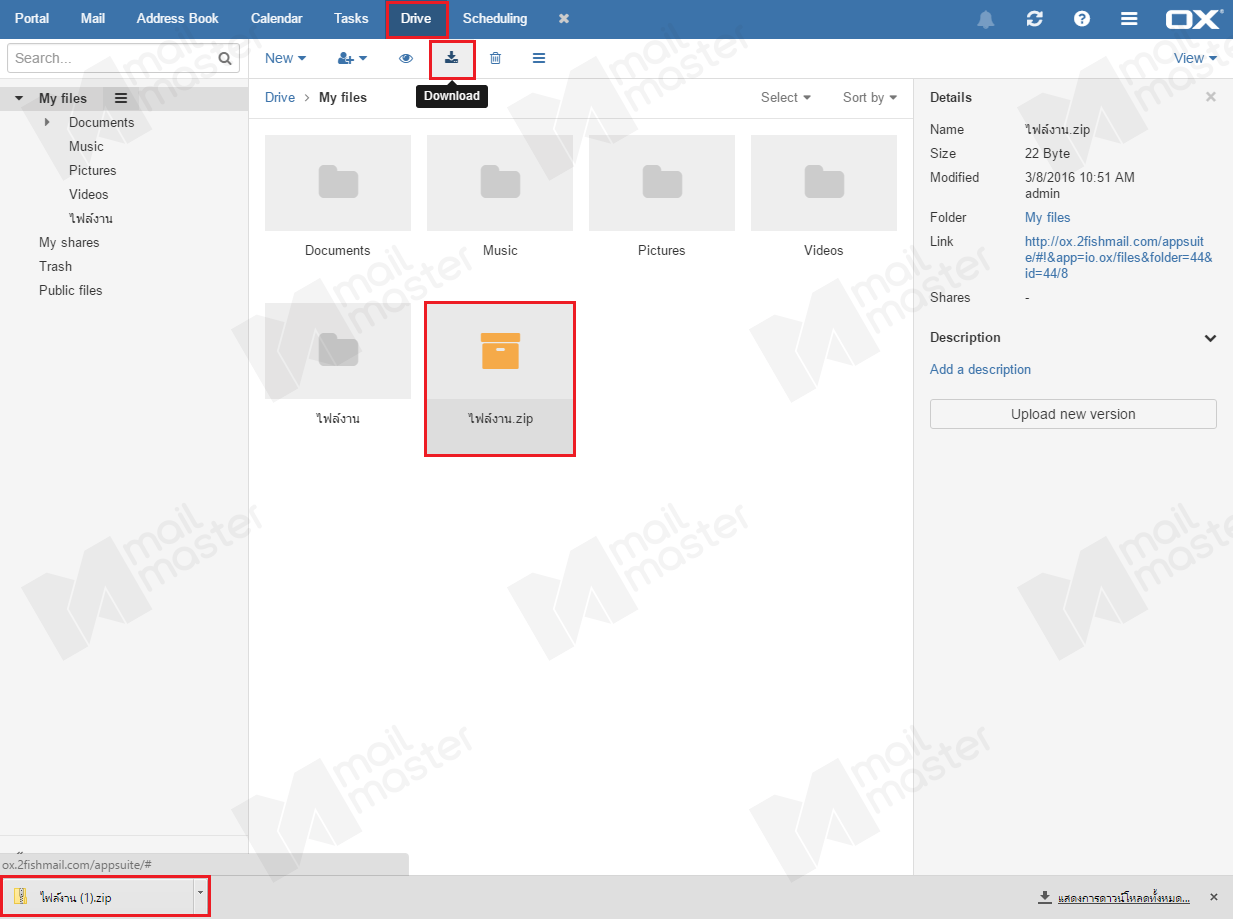
Task: Select the ไฟล์งาน folder thumbnail
Action: click(338, 350)
